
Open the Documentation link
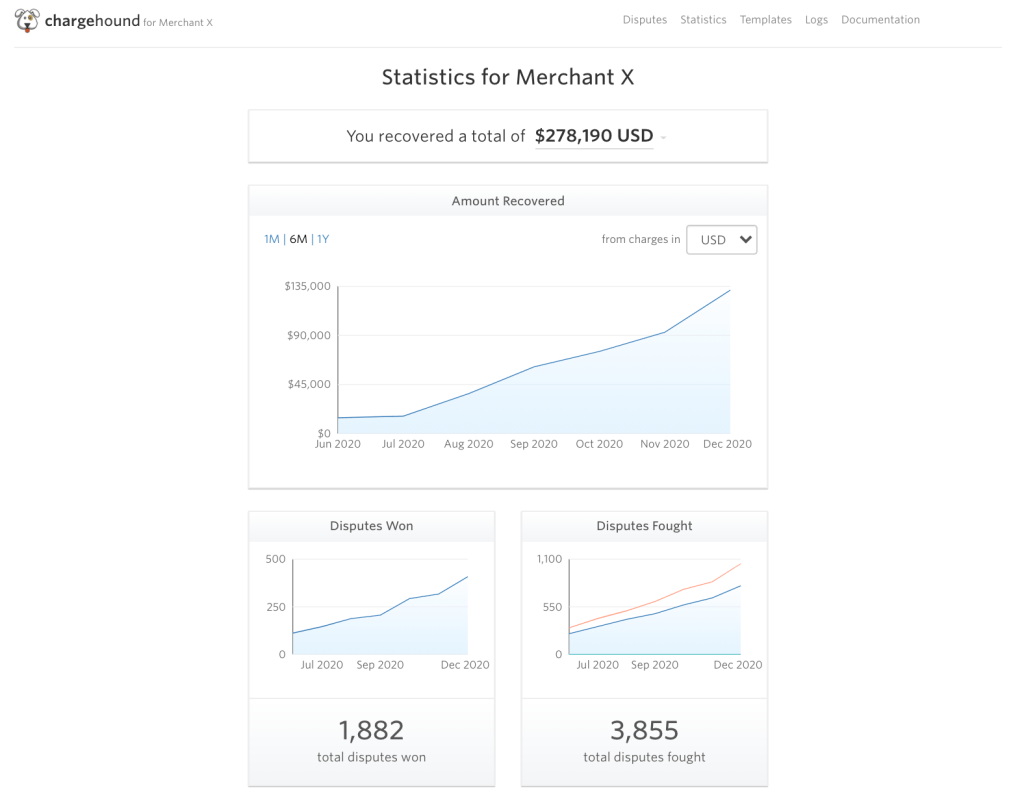coord(880,20)
